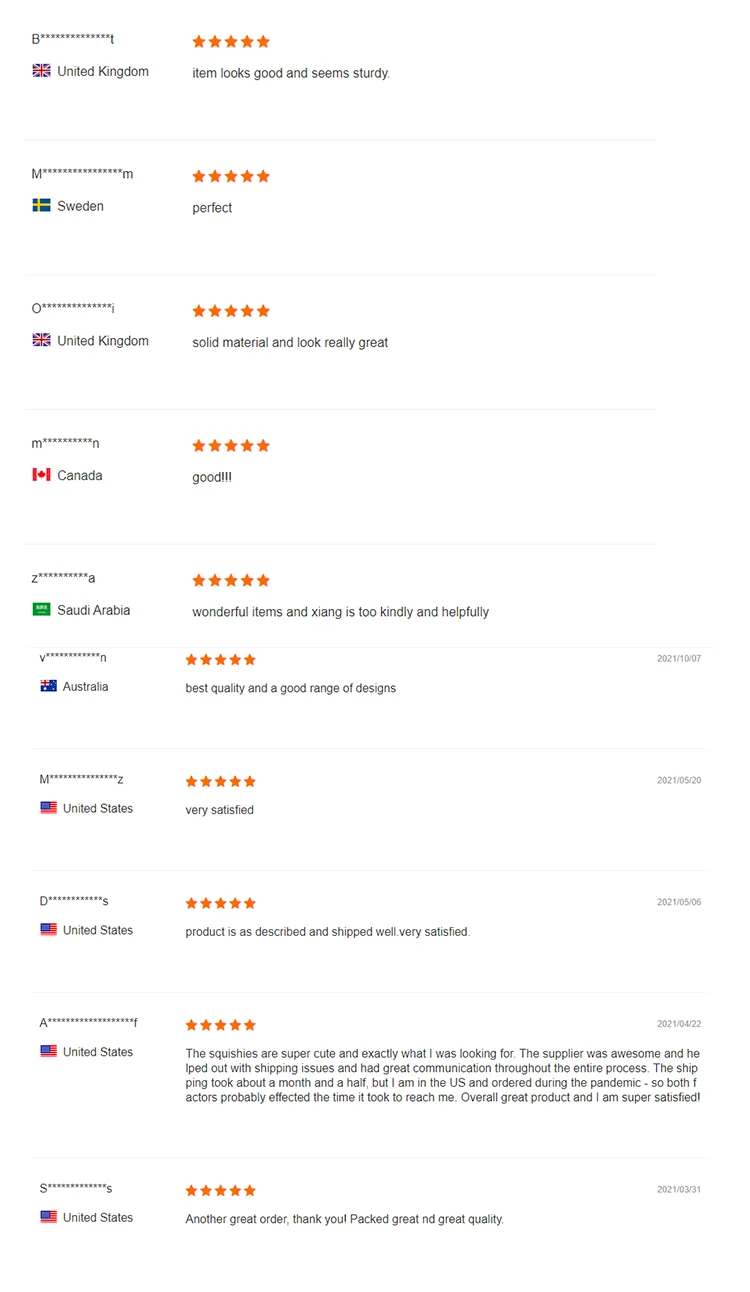Click the 2021/10/07 review date
This screenshot has width=750, height=1292.
point(679,659)
